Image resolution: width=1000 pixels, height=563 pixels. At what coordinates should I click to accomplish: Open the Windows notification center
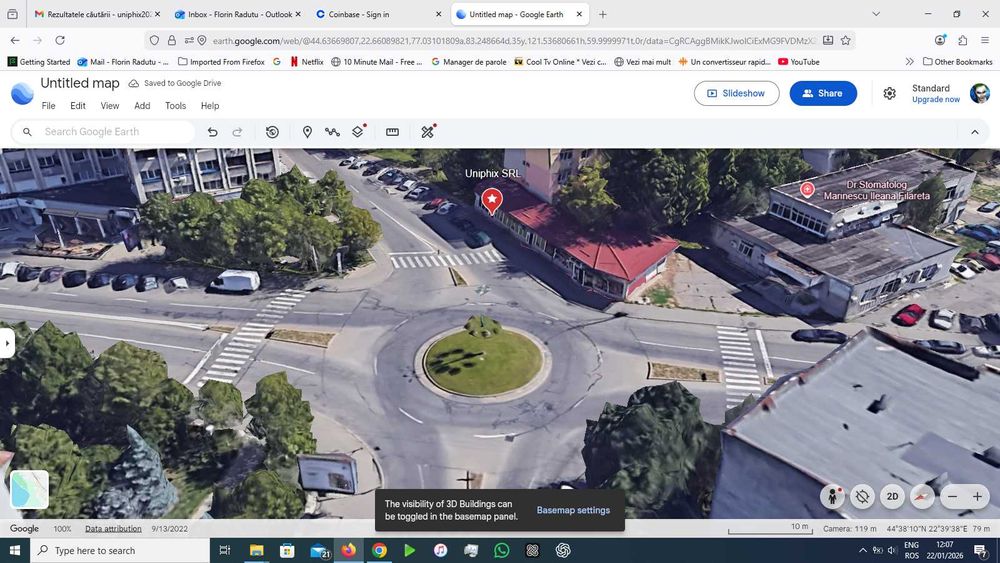point(981,550)
